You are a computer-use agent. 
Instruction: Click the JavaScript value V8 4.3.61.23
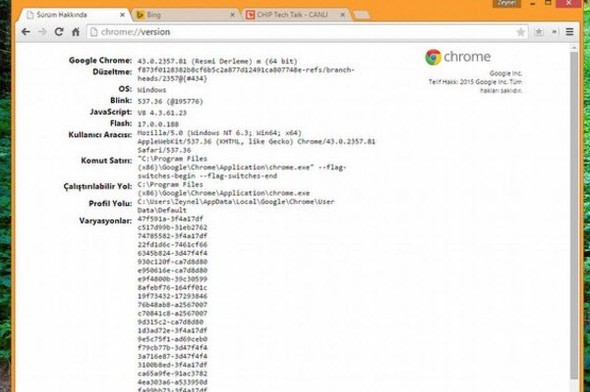pos(162,113)
